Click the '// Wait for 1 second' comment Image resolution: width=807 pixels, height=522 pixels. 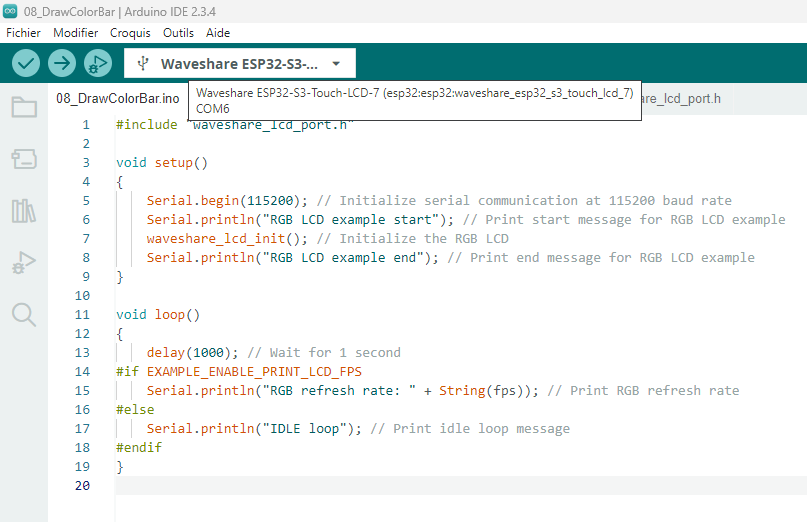click(x=324, y=353)
